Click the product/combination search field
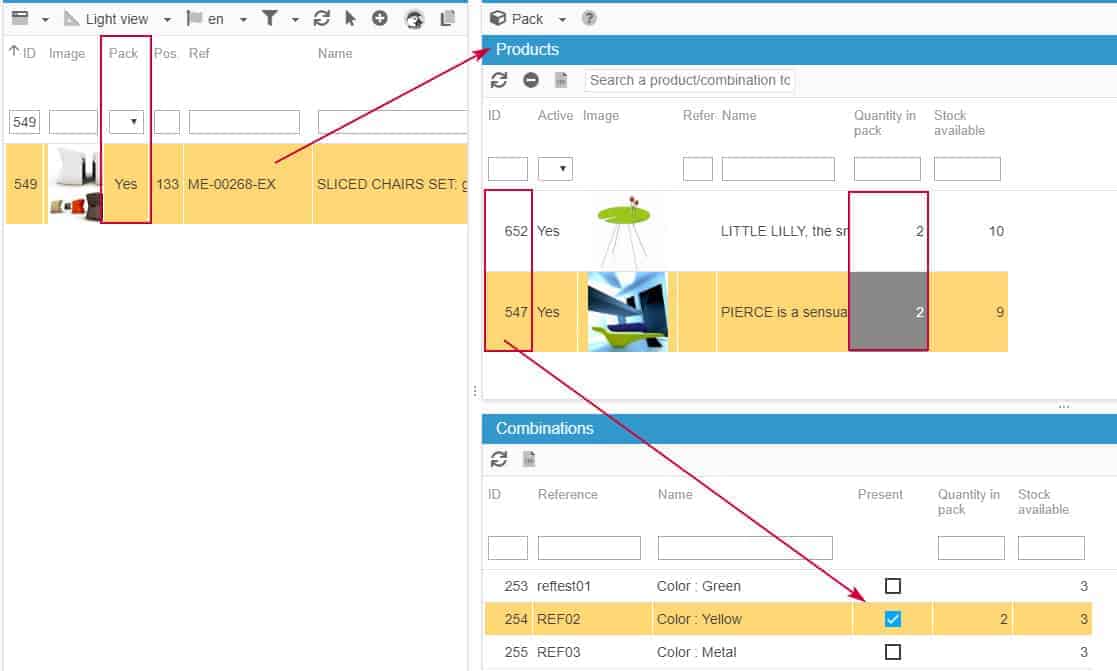The height and width of the screenshot is (671, 1117). click(x=689, y=80)
